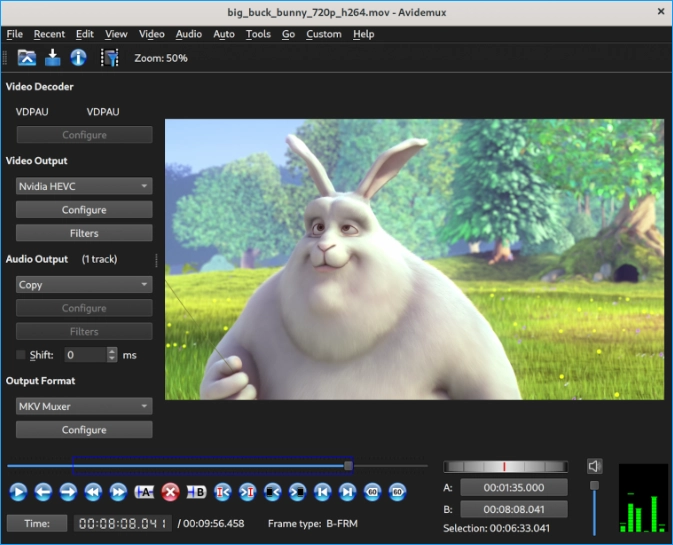Click the Save video toolbar icon

pyautogui.click(x=52, y=58)
